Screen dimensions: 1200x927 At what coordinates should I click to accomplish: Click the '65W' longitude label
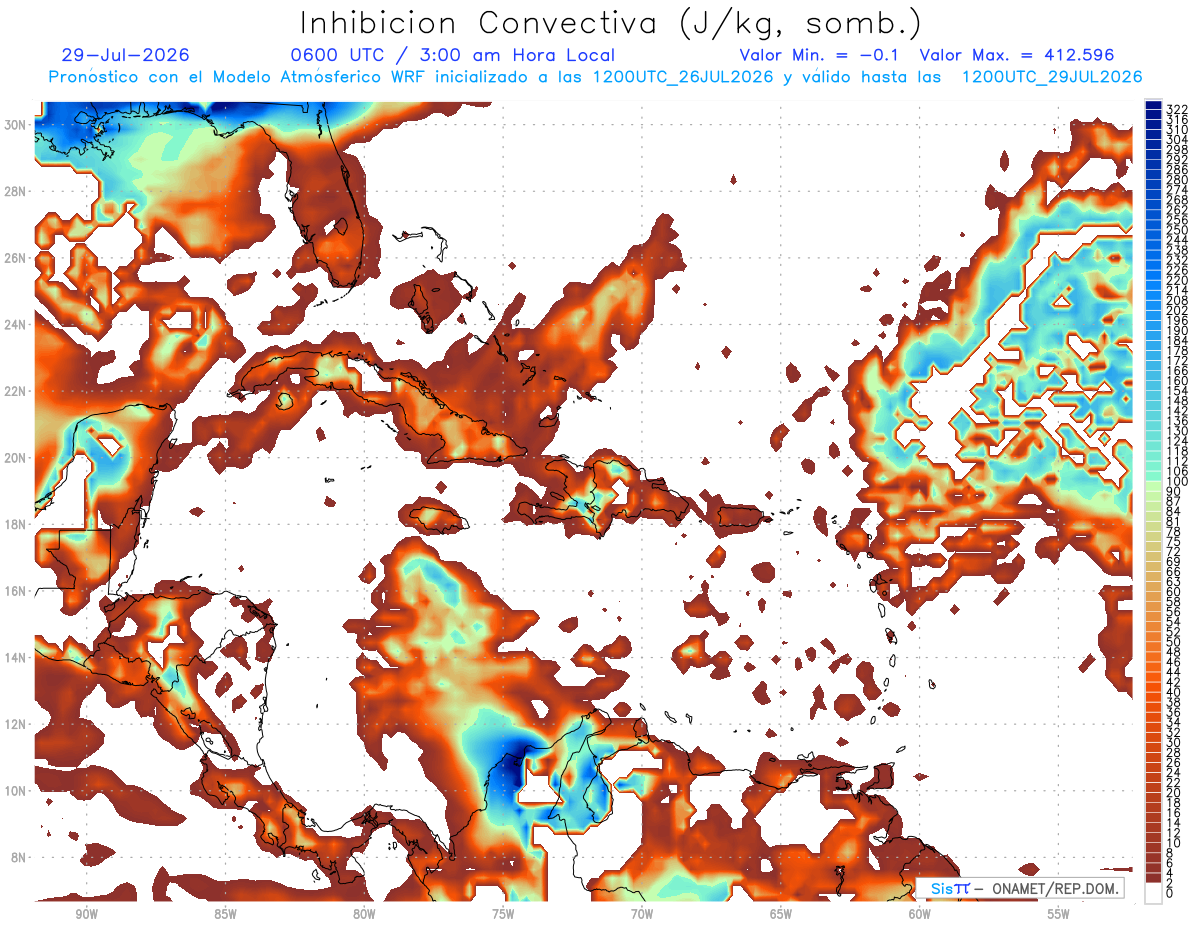781,914
